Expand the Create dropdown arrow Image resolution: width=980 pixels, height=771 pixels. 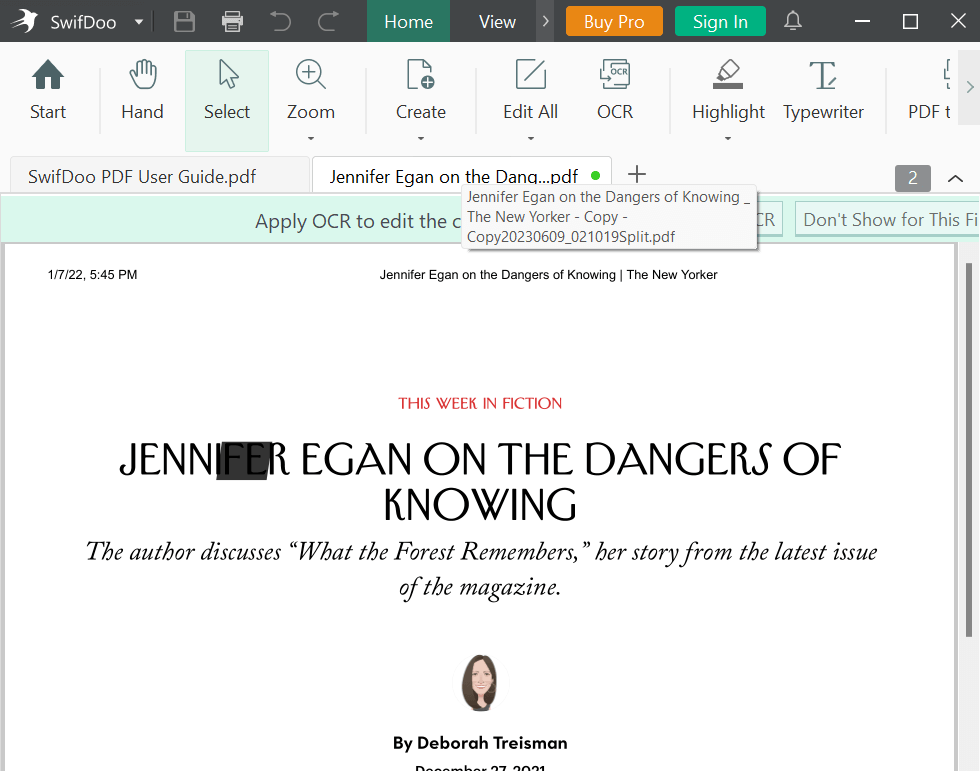point(421,138)
